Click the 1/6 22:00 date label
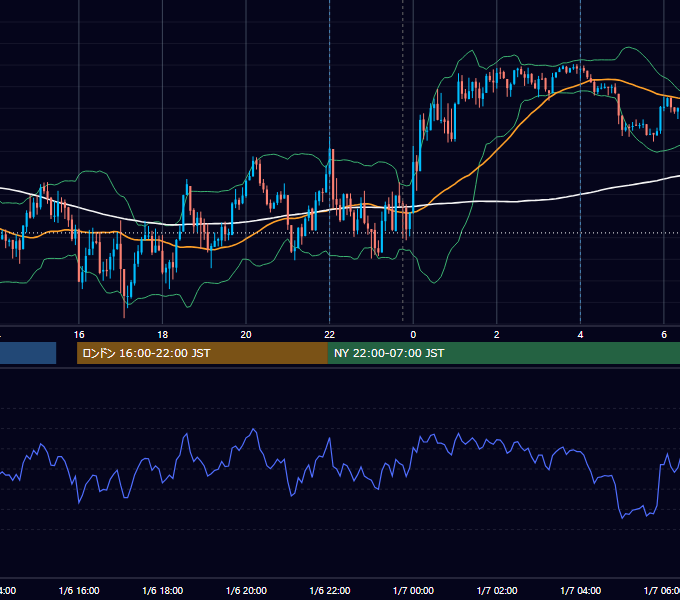 tap(330, 590)
